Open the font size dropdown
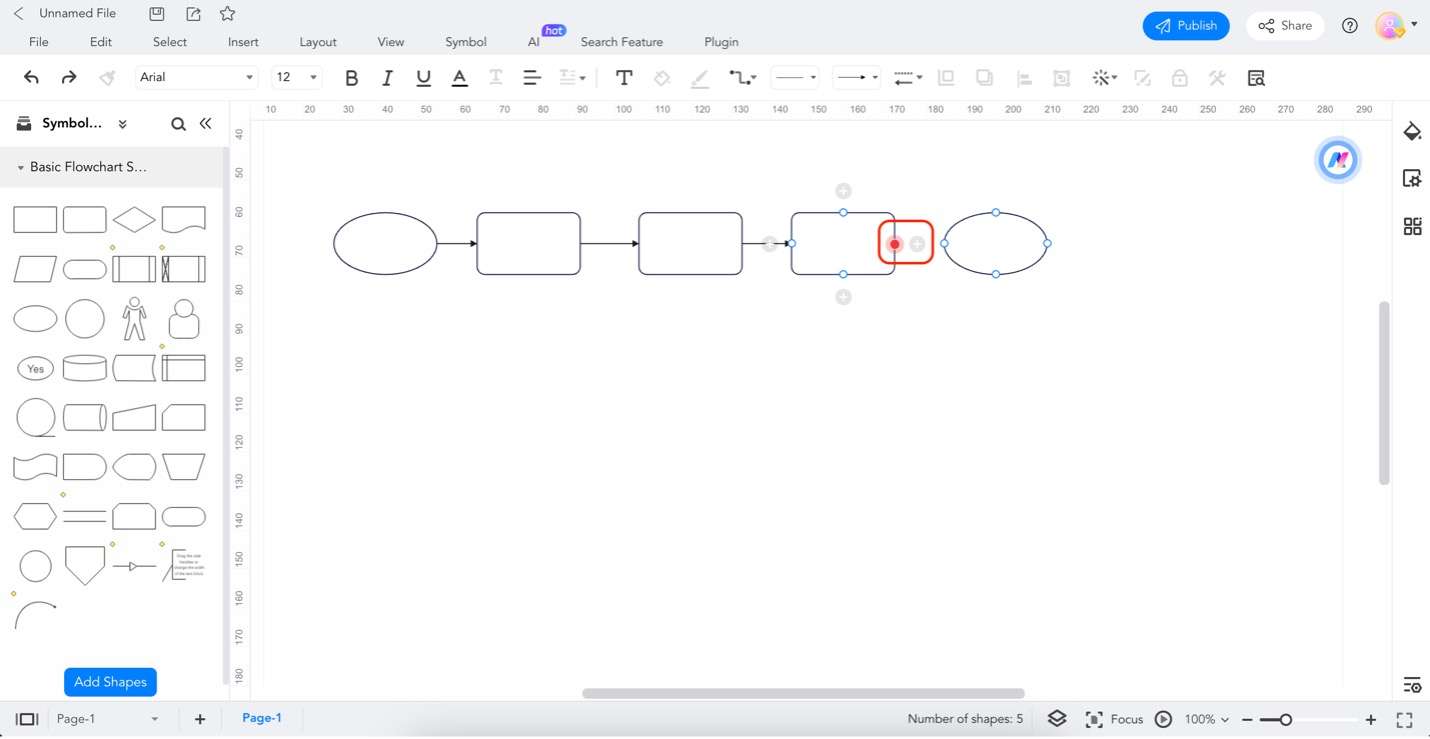Image resolution: width=1430 pixels, height=739 pixels. (297, 77)
